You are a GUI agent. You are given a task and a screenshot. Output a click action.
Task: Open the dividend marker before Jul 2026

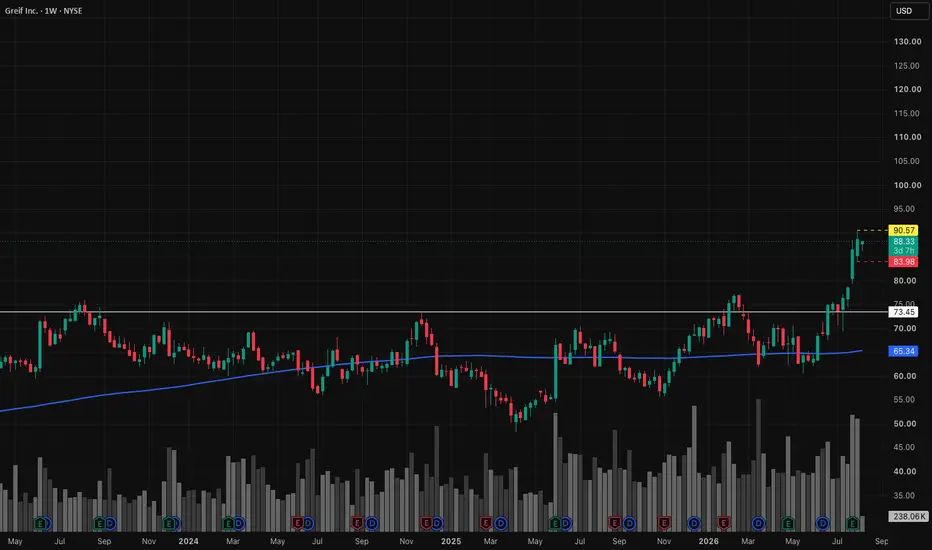(x=823, y=523)
